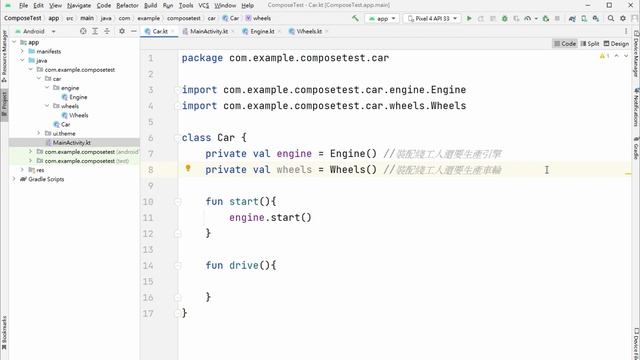The width and height of the screenshot is (640, 360).
Task: Close the Car.kt editor tab
Action: pos(173,31)
